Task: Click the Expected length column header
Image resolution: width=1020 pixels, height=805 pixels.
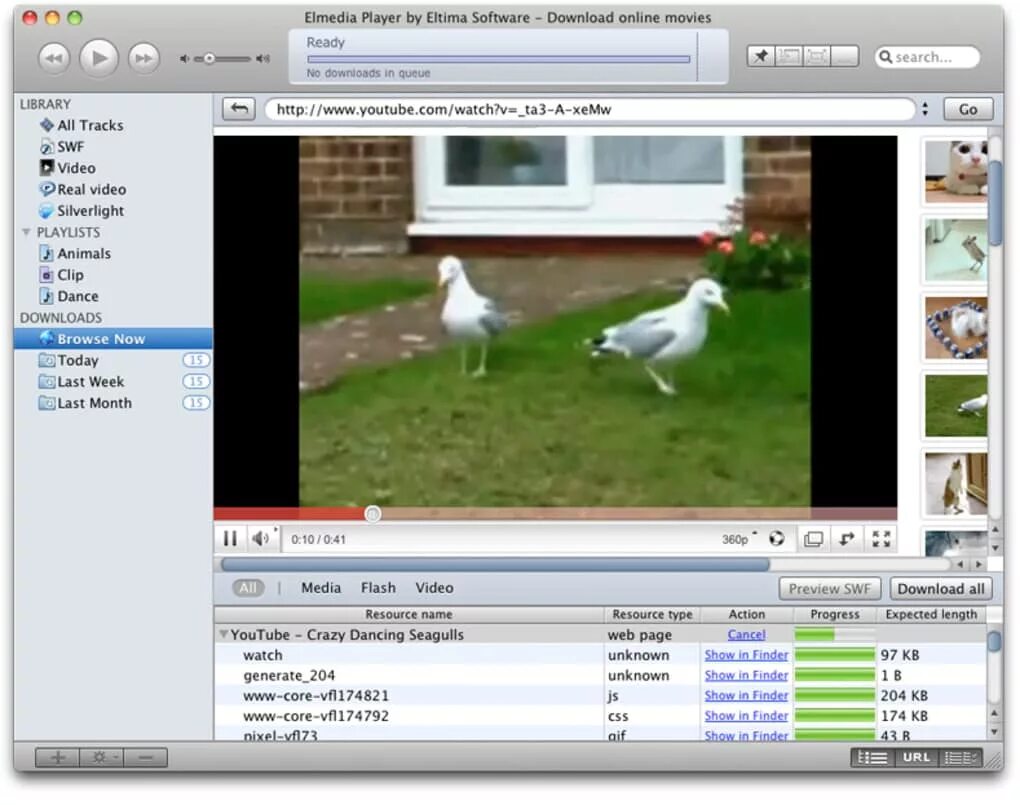Action: (x=931, y=614)
